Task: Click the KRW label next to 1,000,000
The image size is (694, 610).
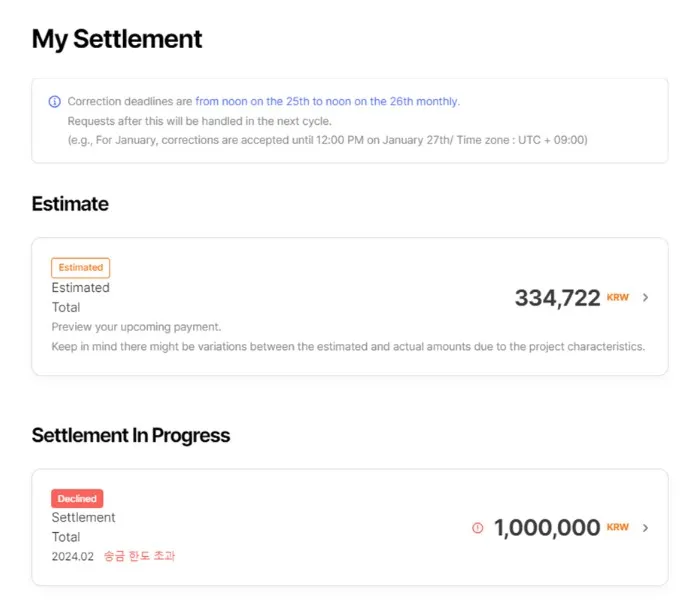Action: [x=618, y=528]
